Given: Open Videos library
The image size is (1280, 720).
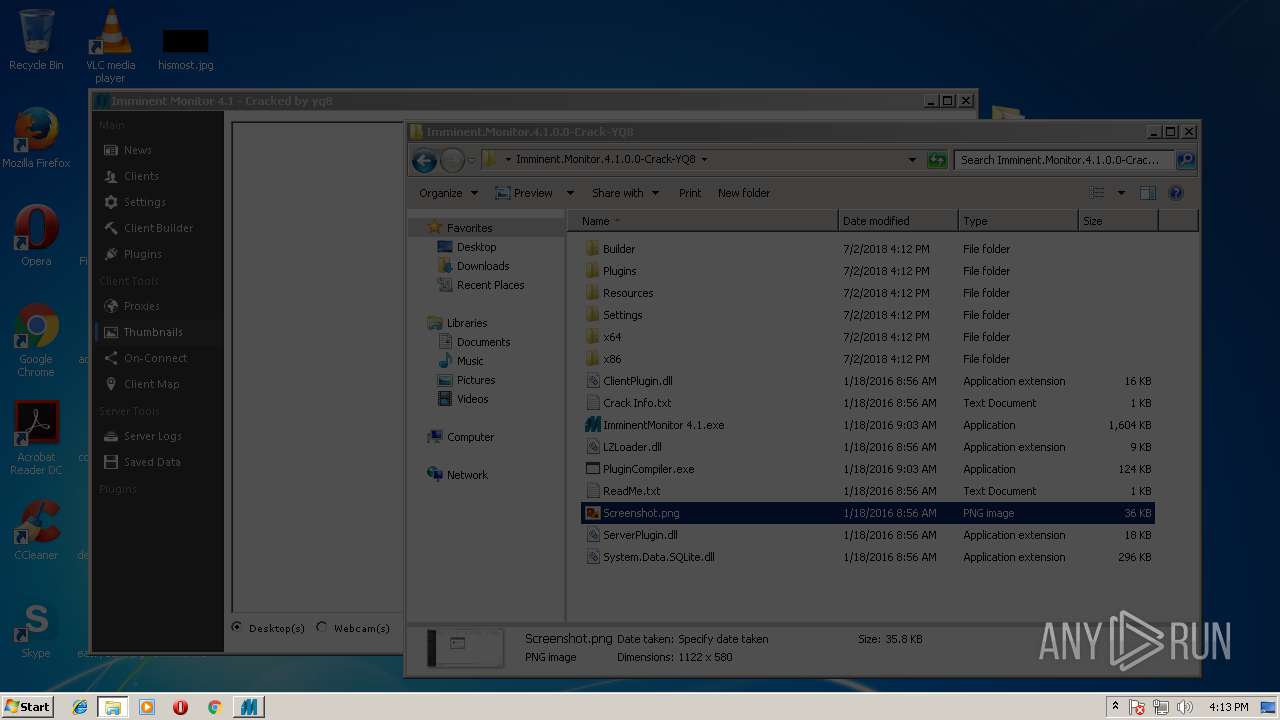Looking at the screenshot, I should (472, 399).
